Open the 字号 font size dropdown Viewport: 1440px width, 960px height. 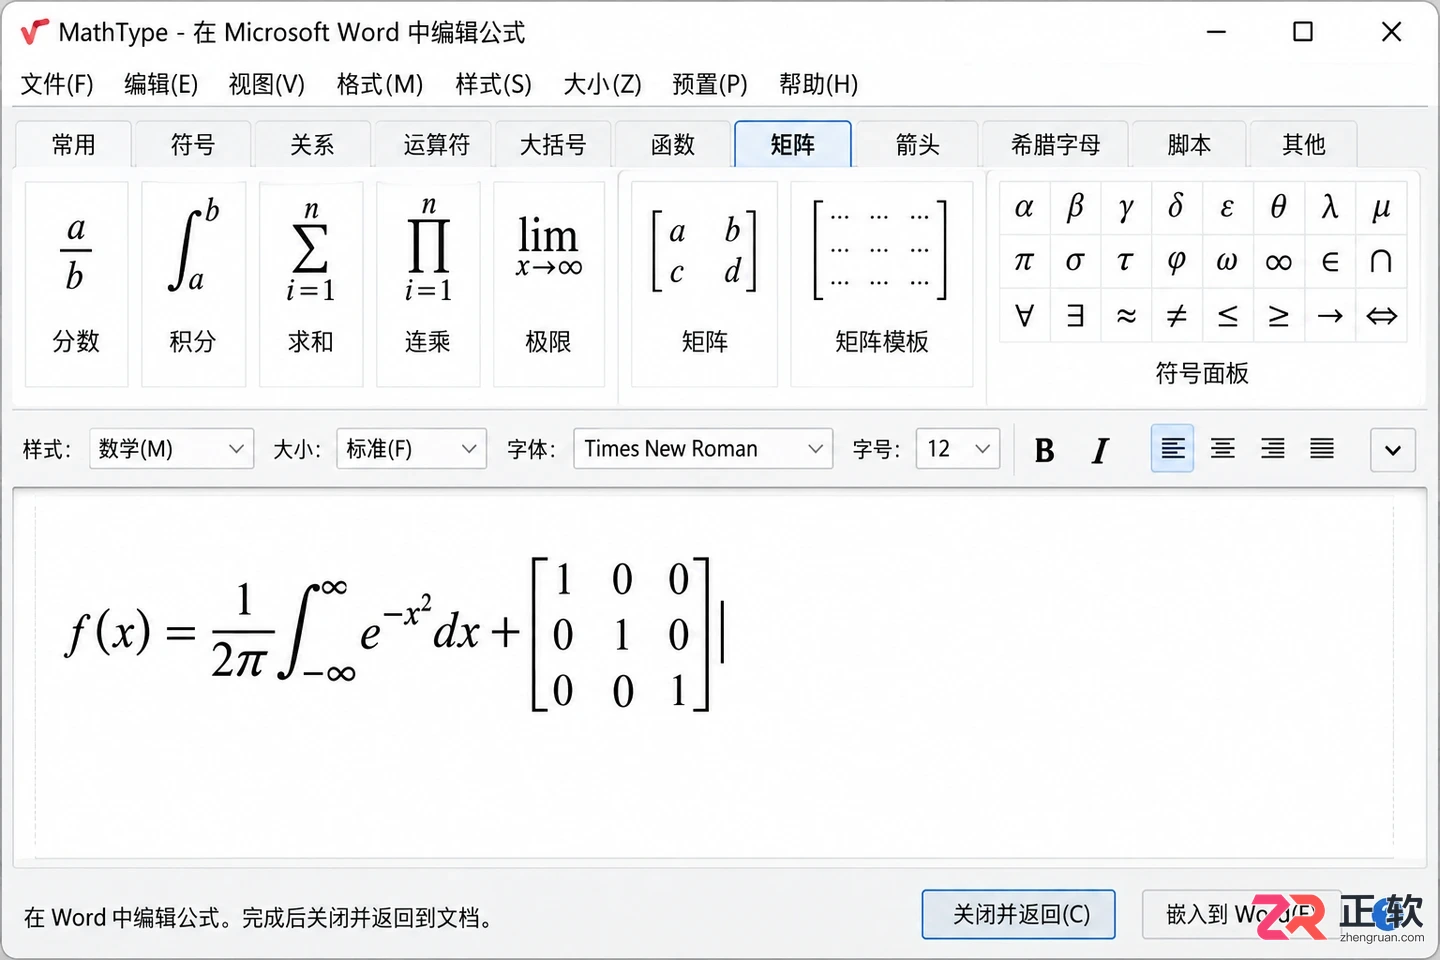(x=958, y=449)
